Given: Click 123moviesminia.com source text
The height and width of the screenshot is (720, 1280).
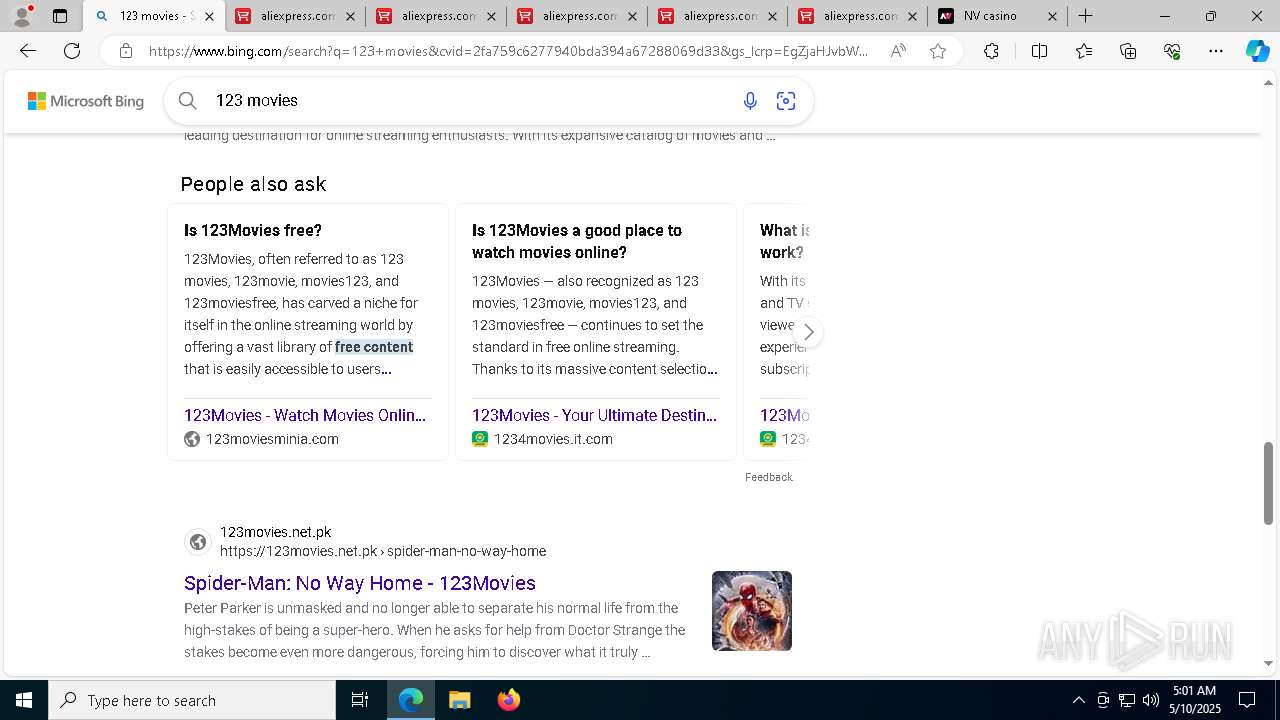Looking at the screenshot, I should click(x=272, y=439).
